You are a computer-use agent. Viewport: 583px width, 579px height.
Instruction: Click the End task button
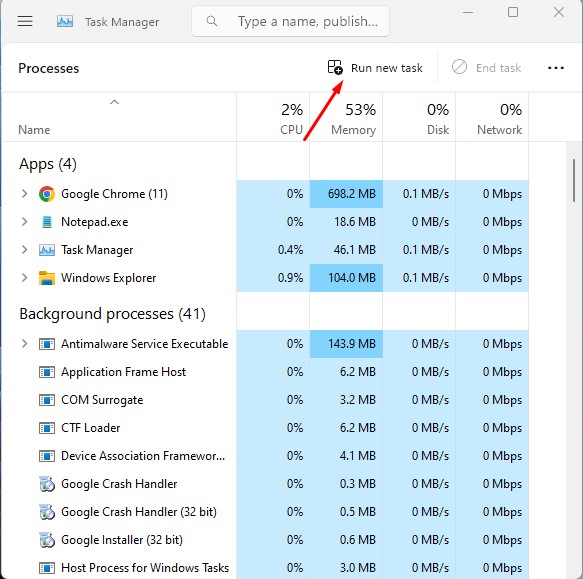486,68
